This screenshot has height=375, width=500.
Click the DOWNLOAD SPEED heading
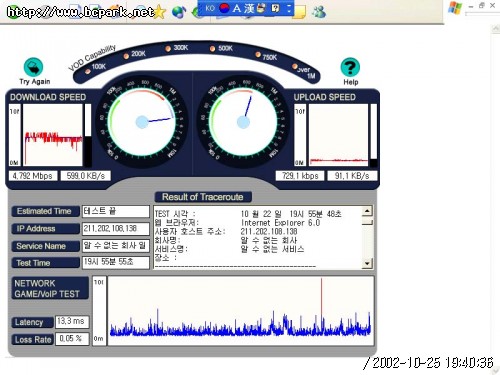48,97
